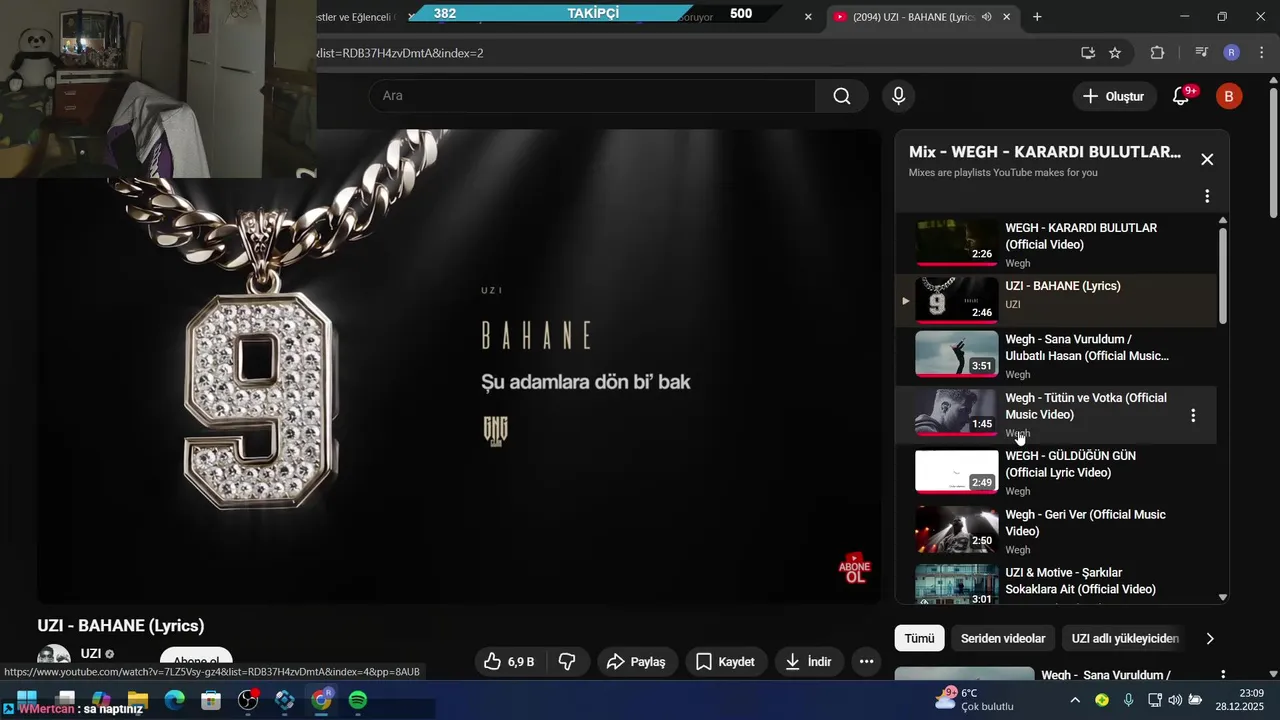Switch to Chrome taskbar icon
This screenshot has width=1280, height=720.
click(321, 700)
